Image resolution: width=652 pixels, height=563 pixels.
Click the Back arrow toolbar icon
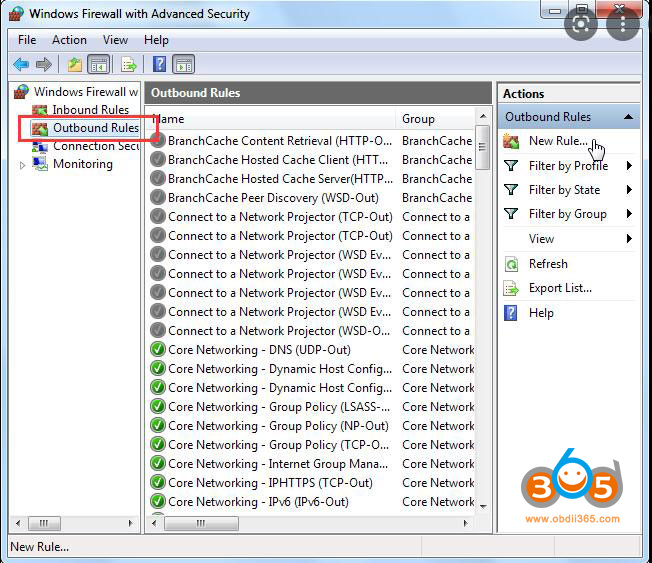[21, 65]
